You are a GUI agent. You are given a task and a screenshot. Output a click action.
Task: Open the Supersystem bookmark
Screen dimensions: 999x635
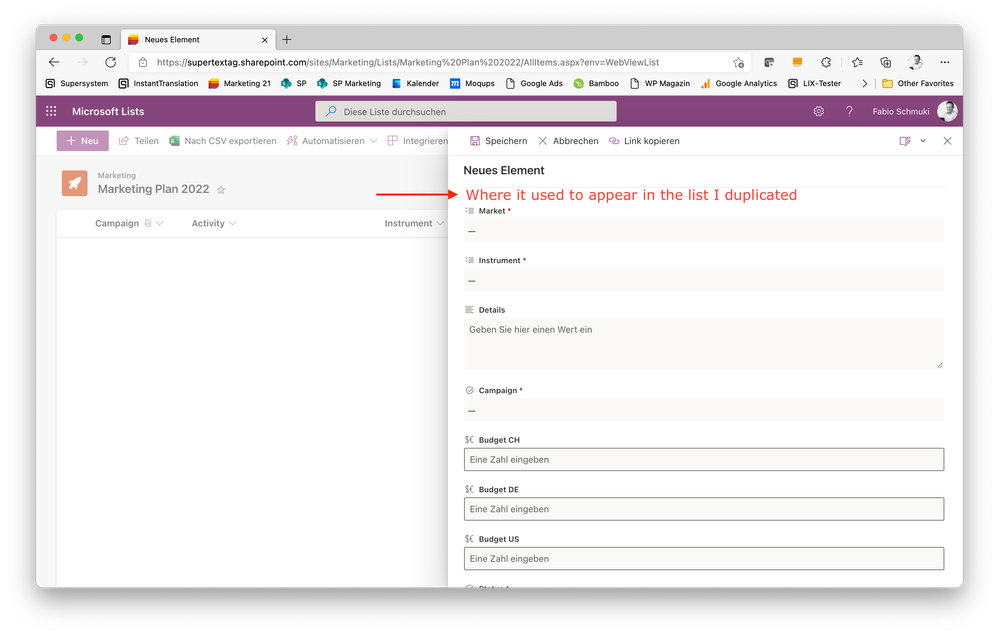[76, 83]
